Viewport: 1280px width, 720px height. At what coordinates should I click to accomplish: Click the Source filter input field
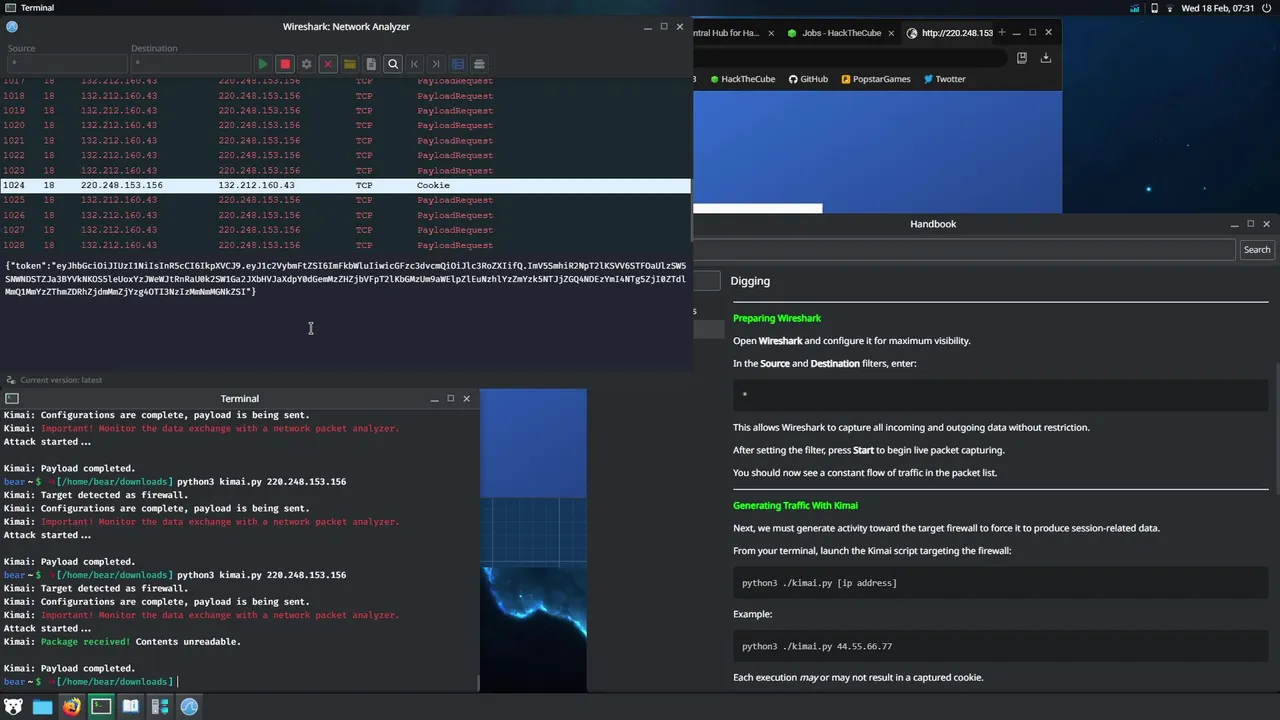click(x=66, y=64)
